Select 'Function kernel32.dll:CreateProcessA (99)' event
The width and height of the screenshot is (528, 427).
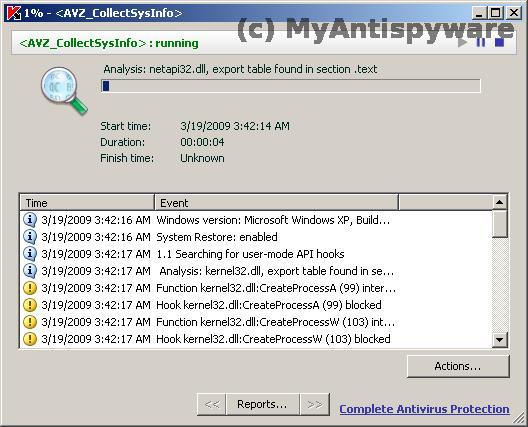pyautogui.click(x=256, y=288)
